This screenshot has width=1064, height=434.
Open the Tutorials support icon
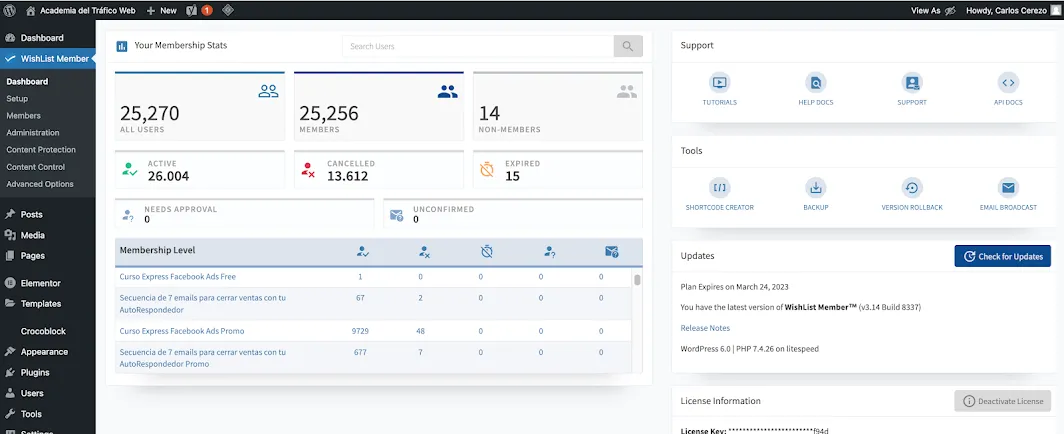(719, 83)
